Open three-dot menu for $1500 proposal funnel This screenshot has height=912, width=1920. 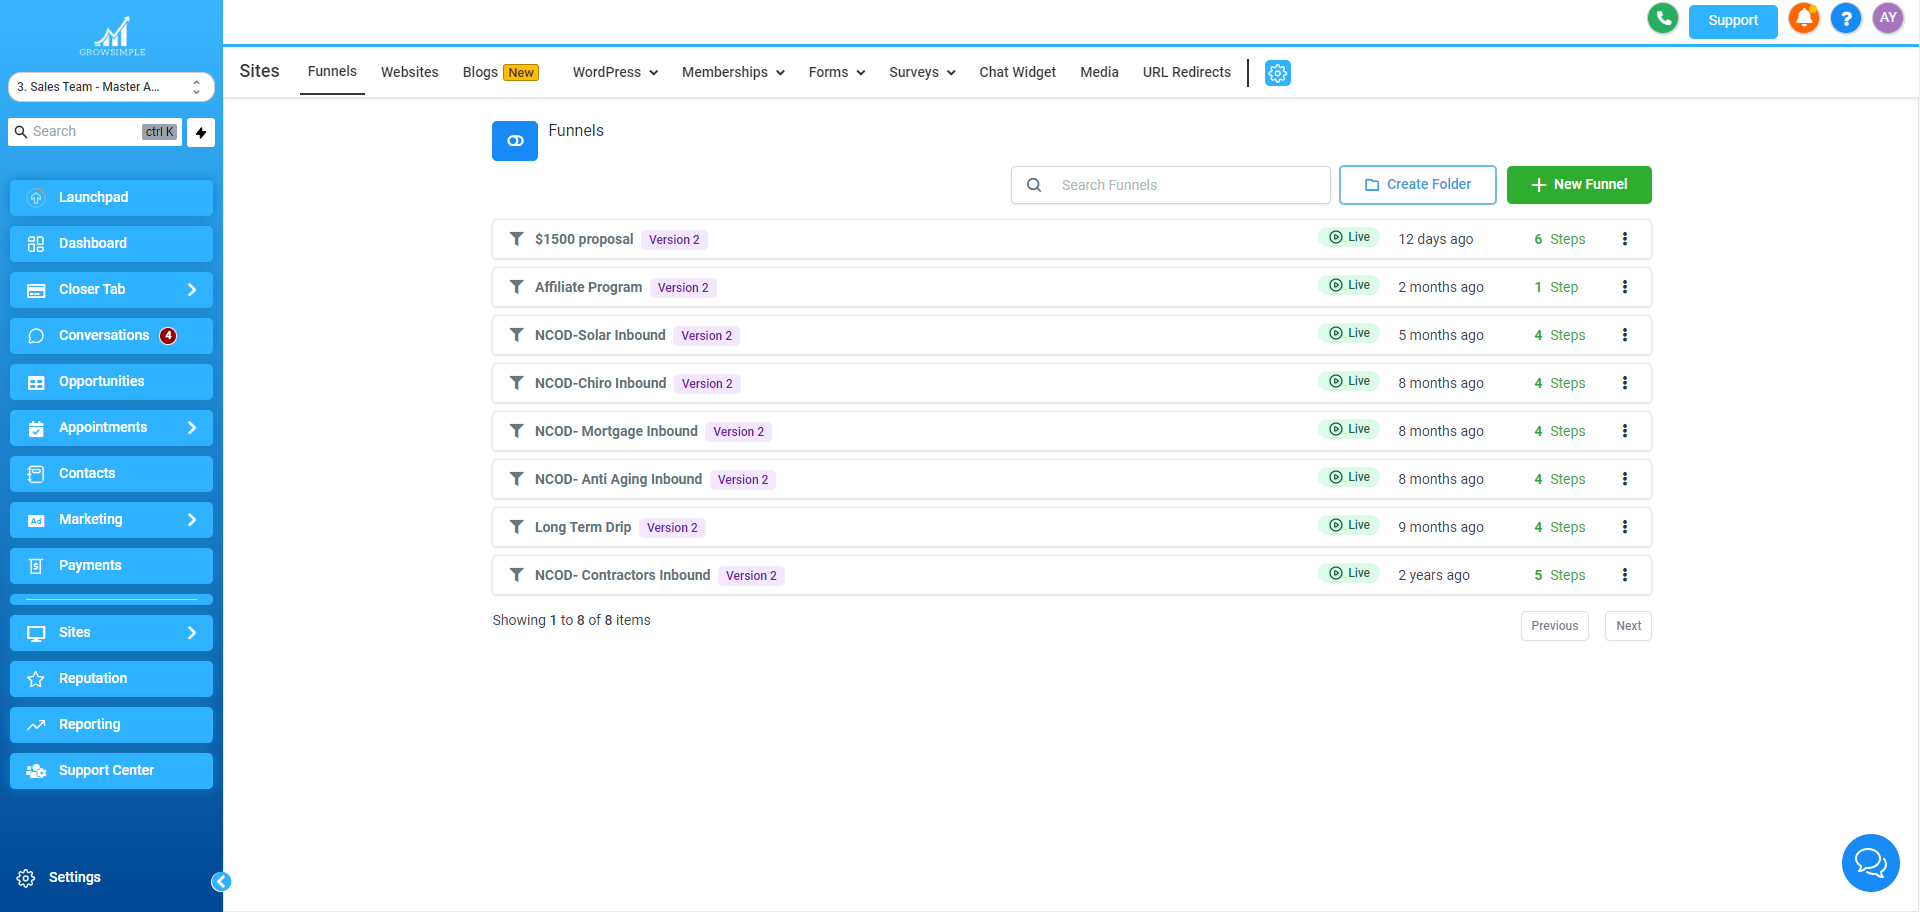pyautogui.click(x=1624, y=239)
